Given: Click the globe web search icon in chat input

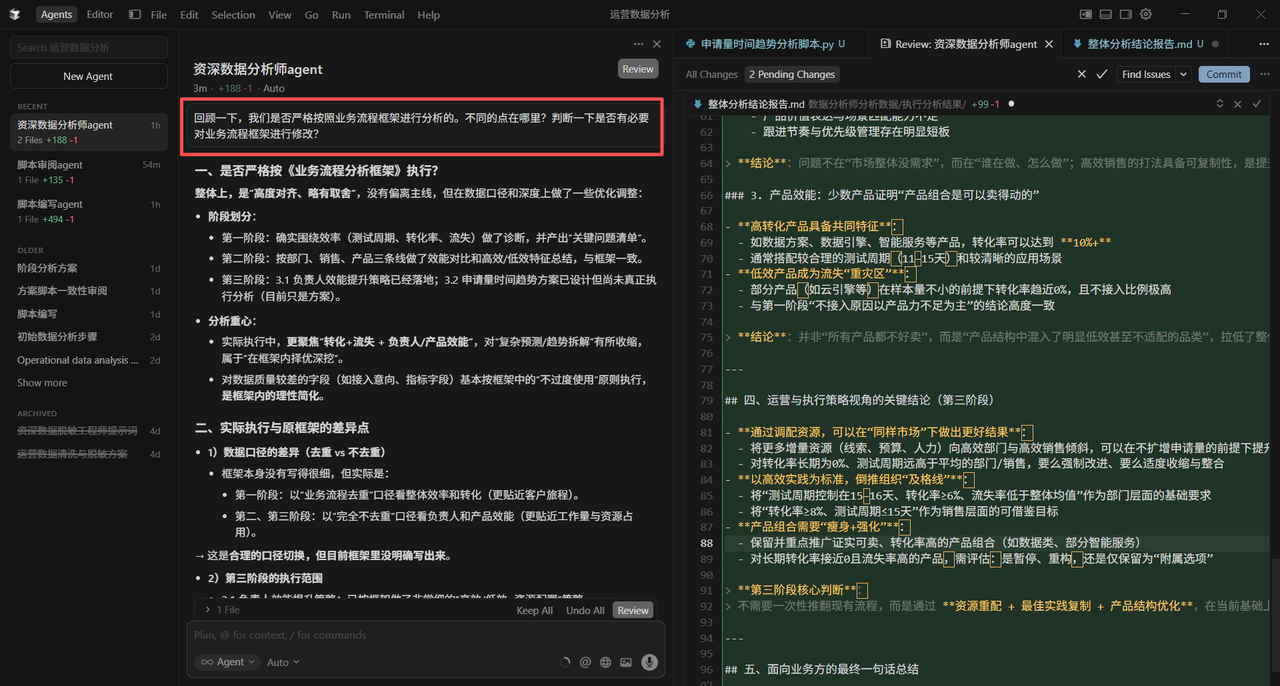Looking at the screenshot, I should (x=605, y=661).
